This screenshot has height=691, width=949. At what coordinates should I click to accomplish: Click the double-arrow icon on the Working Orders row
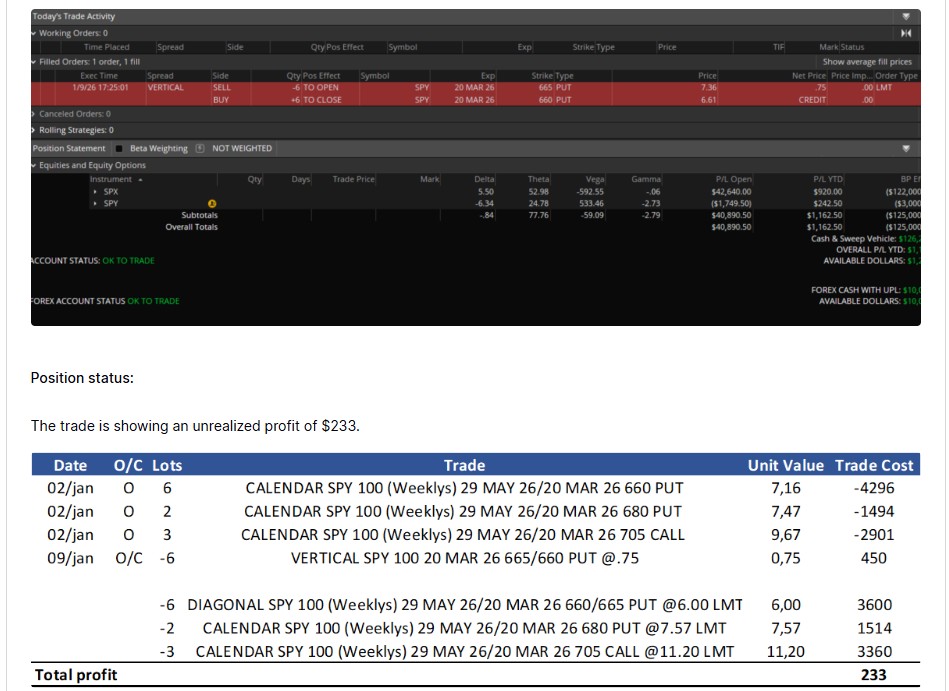(906, 32)
